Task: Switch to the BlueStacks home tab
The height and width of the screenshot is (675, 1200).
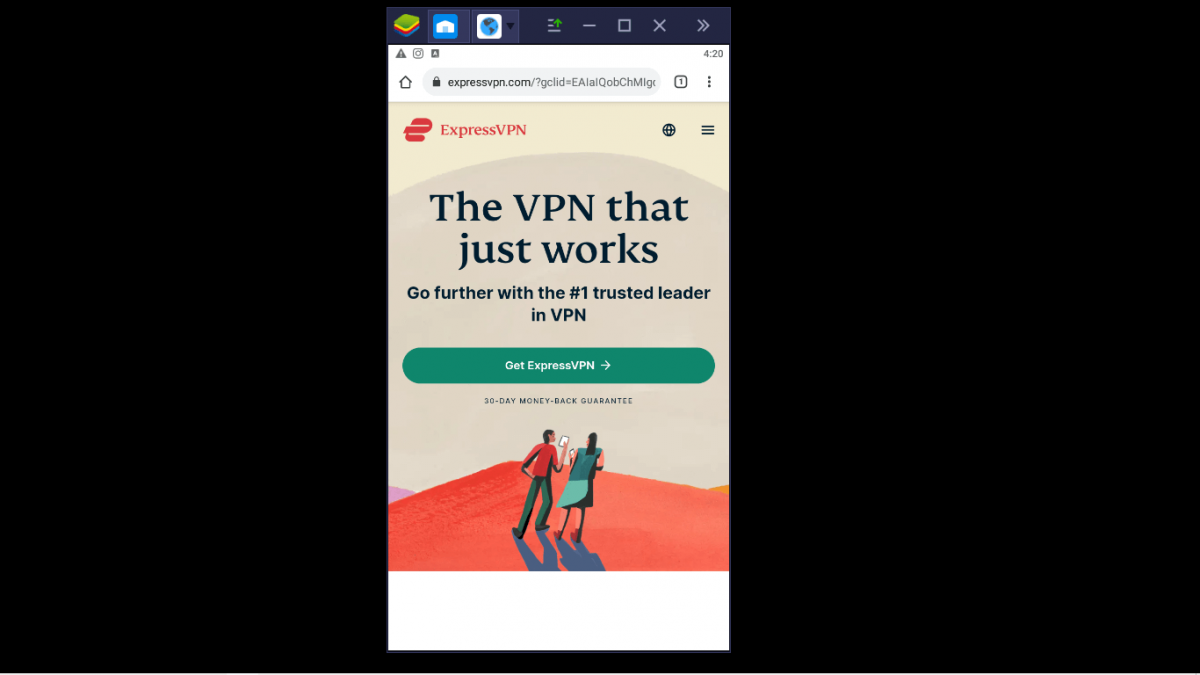Action: (446, 25)
